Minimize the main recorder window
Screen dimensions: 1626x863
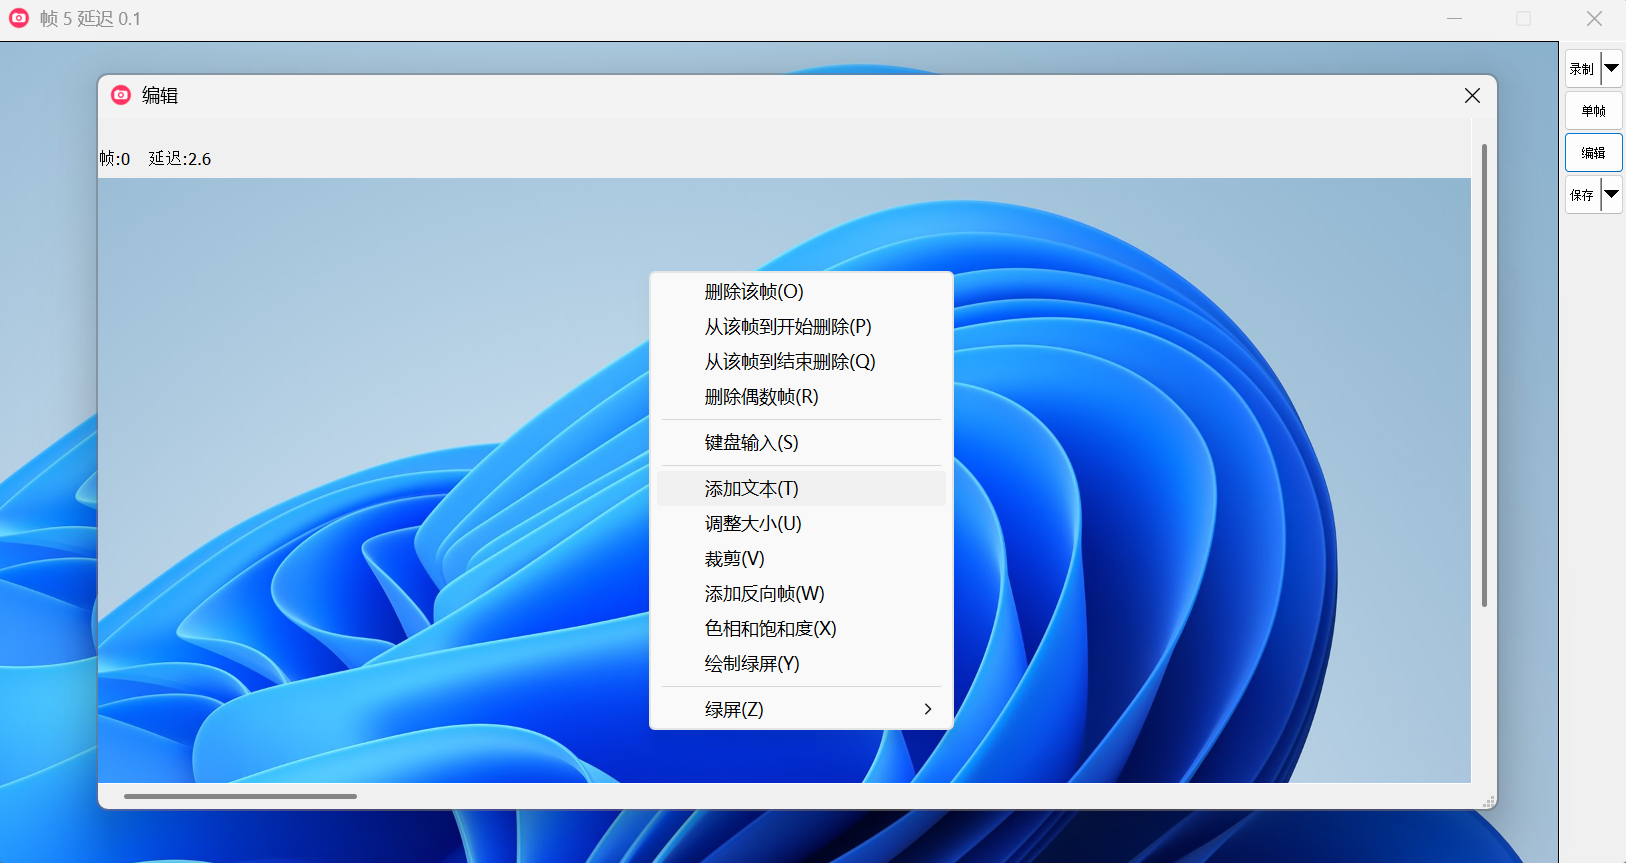click(1455, 19)
